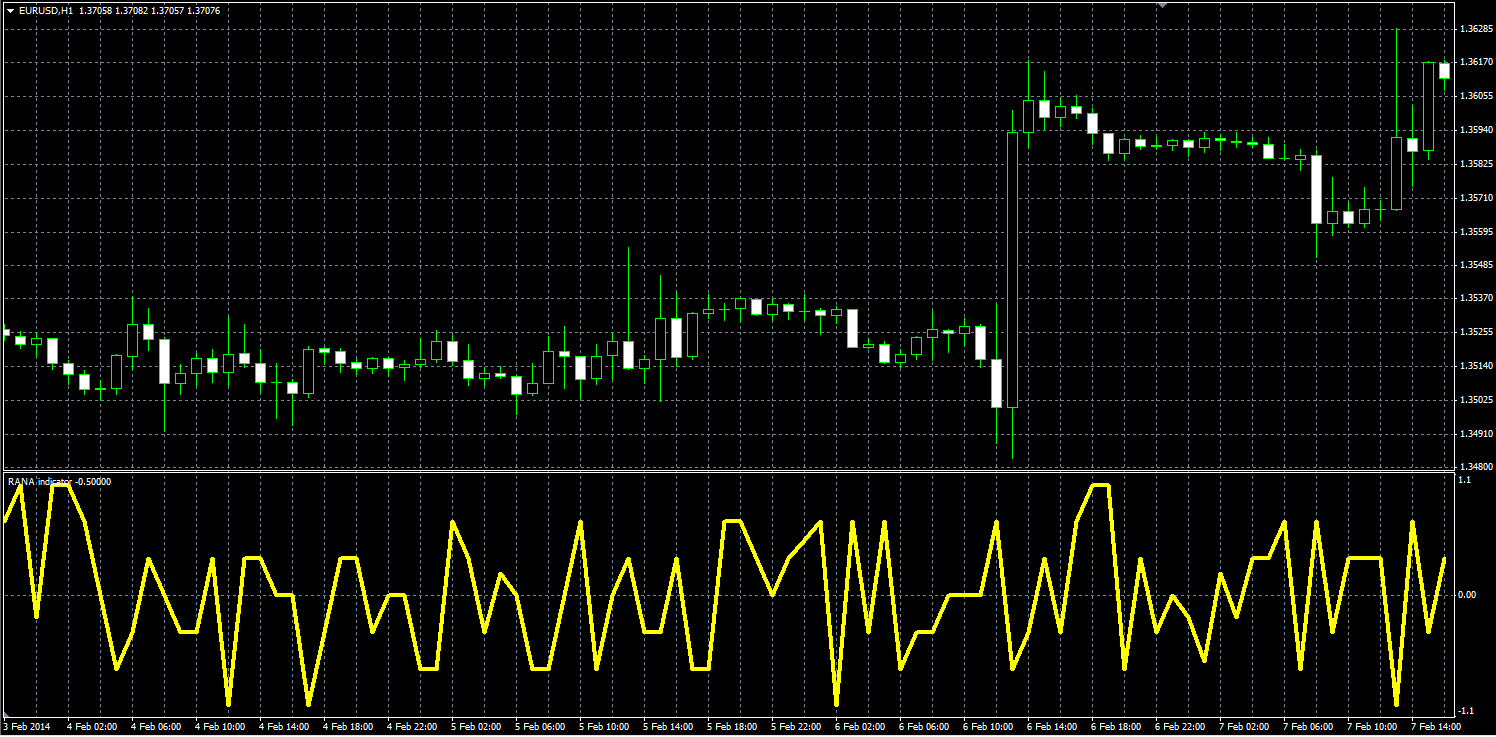This screenshot has height=737, width=1496.
Task: Click the indicator scale value 1.1
Action: pyautogui.click(x=1465, y=481)
